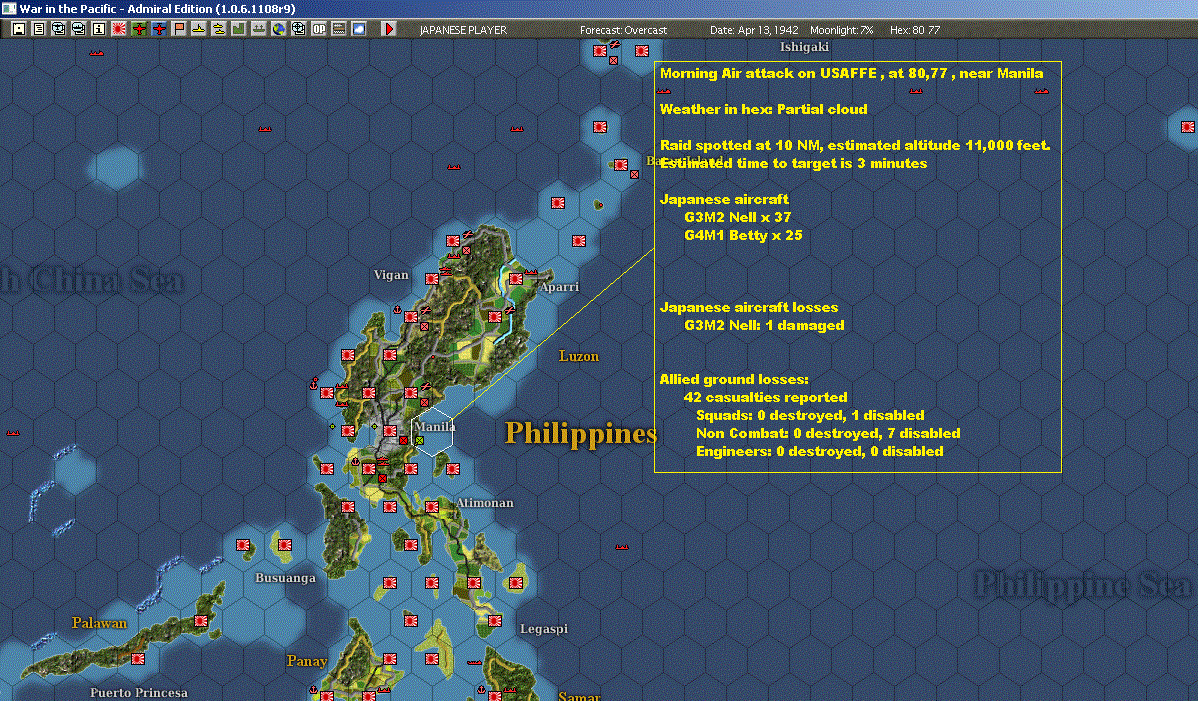Click 'G4M1 Betty x 25' in combat report
Screen dimensions: 1198x701
click(743, 235)
